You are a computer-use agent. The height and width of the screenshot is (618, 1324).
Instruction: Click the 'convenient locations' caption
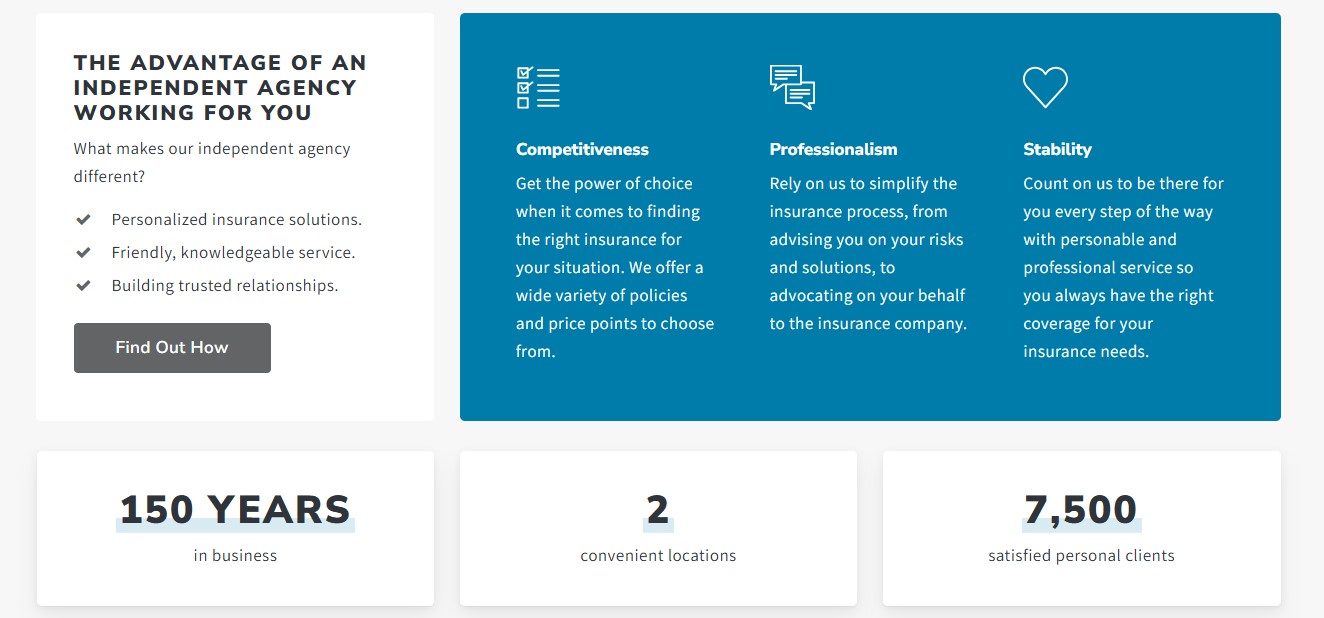click(x=658, y=555)
